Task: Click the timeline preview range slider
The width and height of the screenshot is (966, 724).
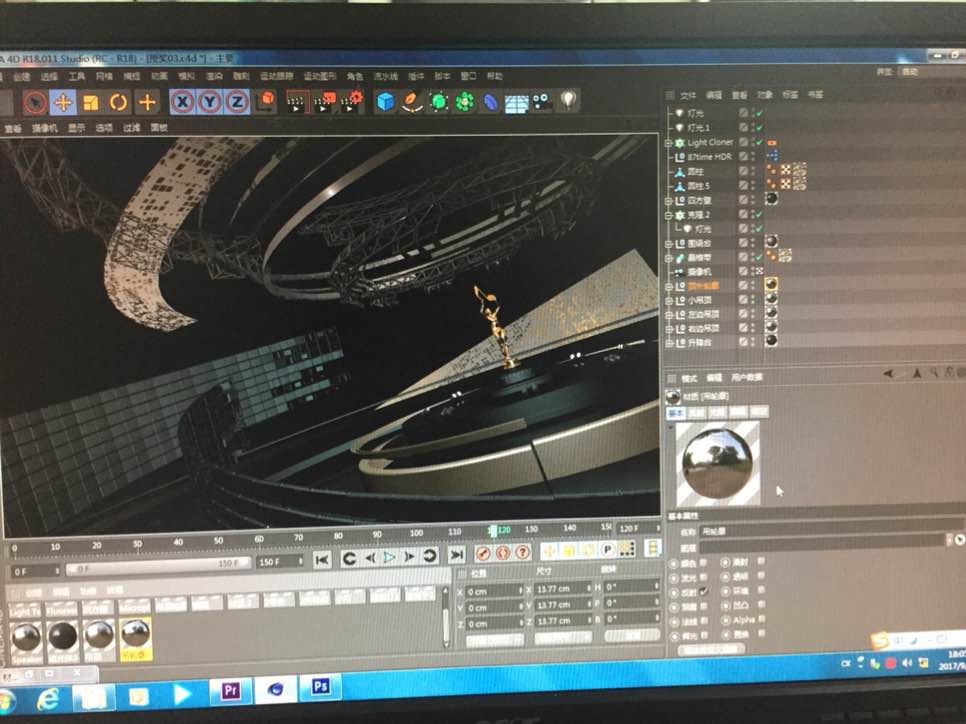Action: [x=160, y=564]
